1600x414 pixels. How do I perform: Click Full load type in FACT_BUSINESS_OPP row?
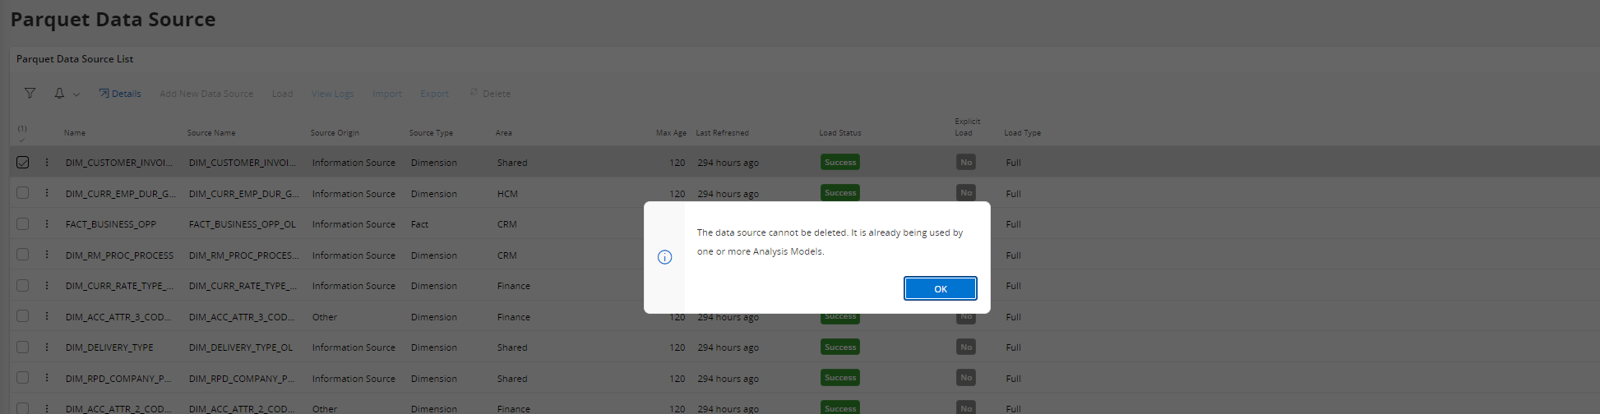(x=1013, y=224)
